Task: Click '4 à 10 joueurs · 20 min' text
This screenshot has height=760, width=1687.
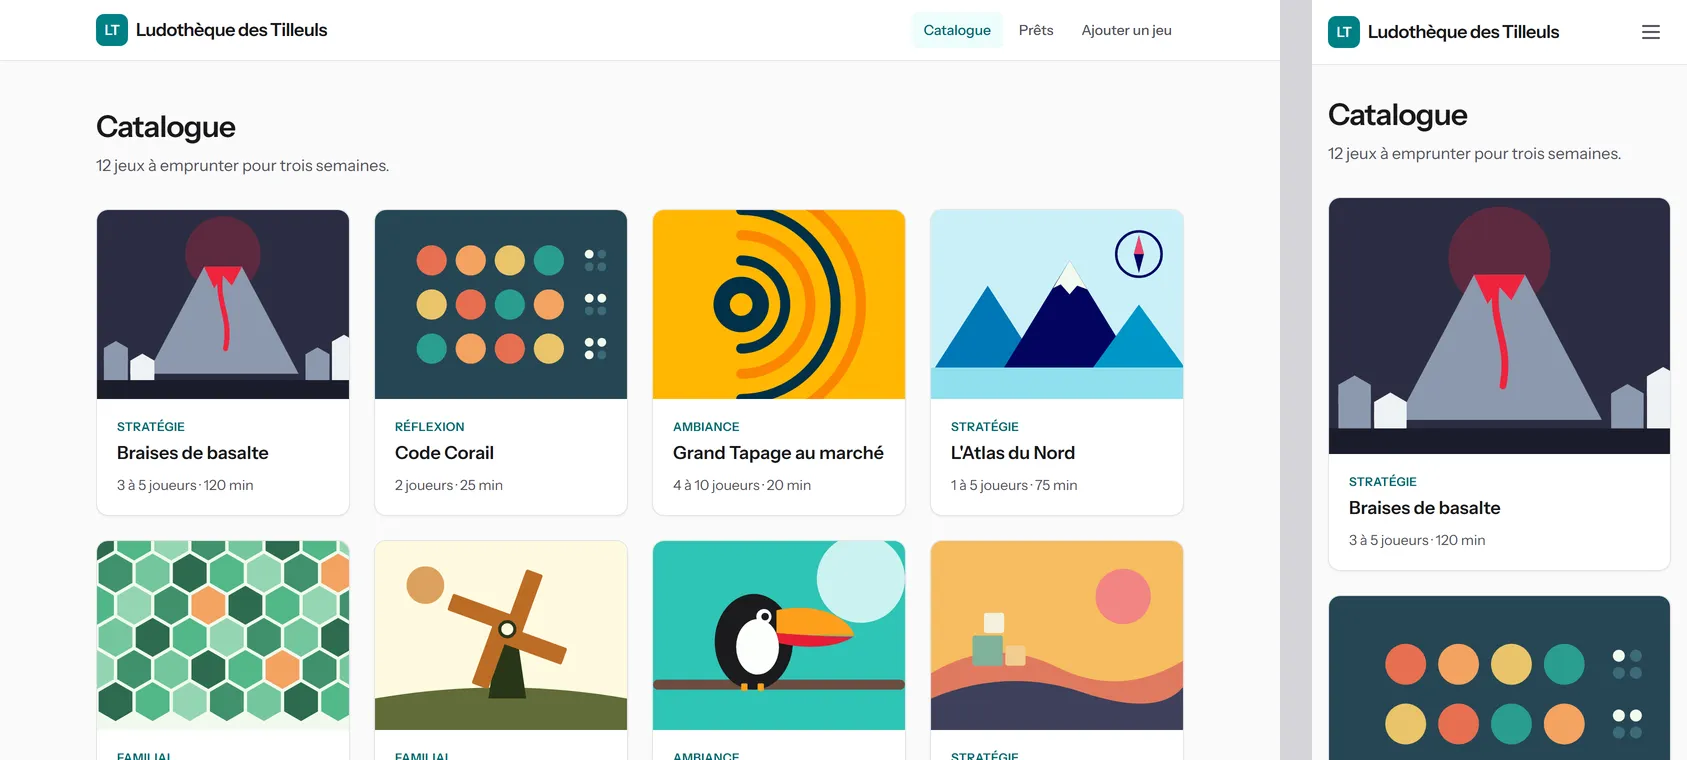Action: [x=742, y=485]
